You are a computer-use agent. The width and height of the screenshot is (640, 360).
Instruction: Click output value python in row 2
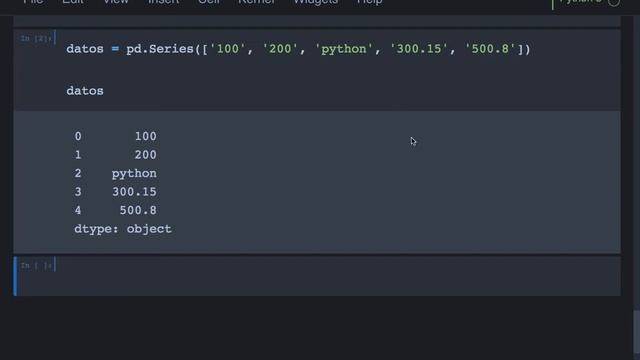(x=134, y=174)
